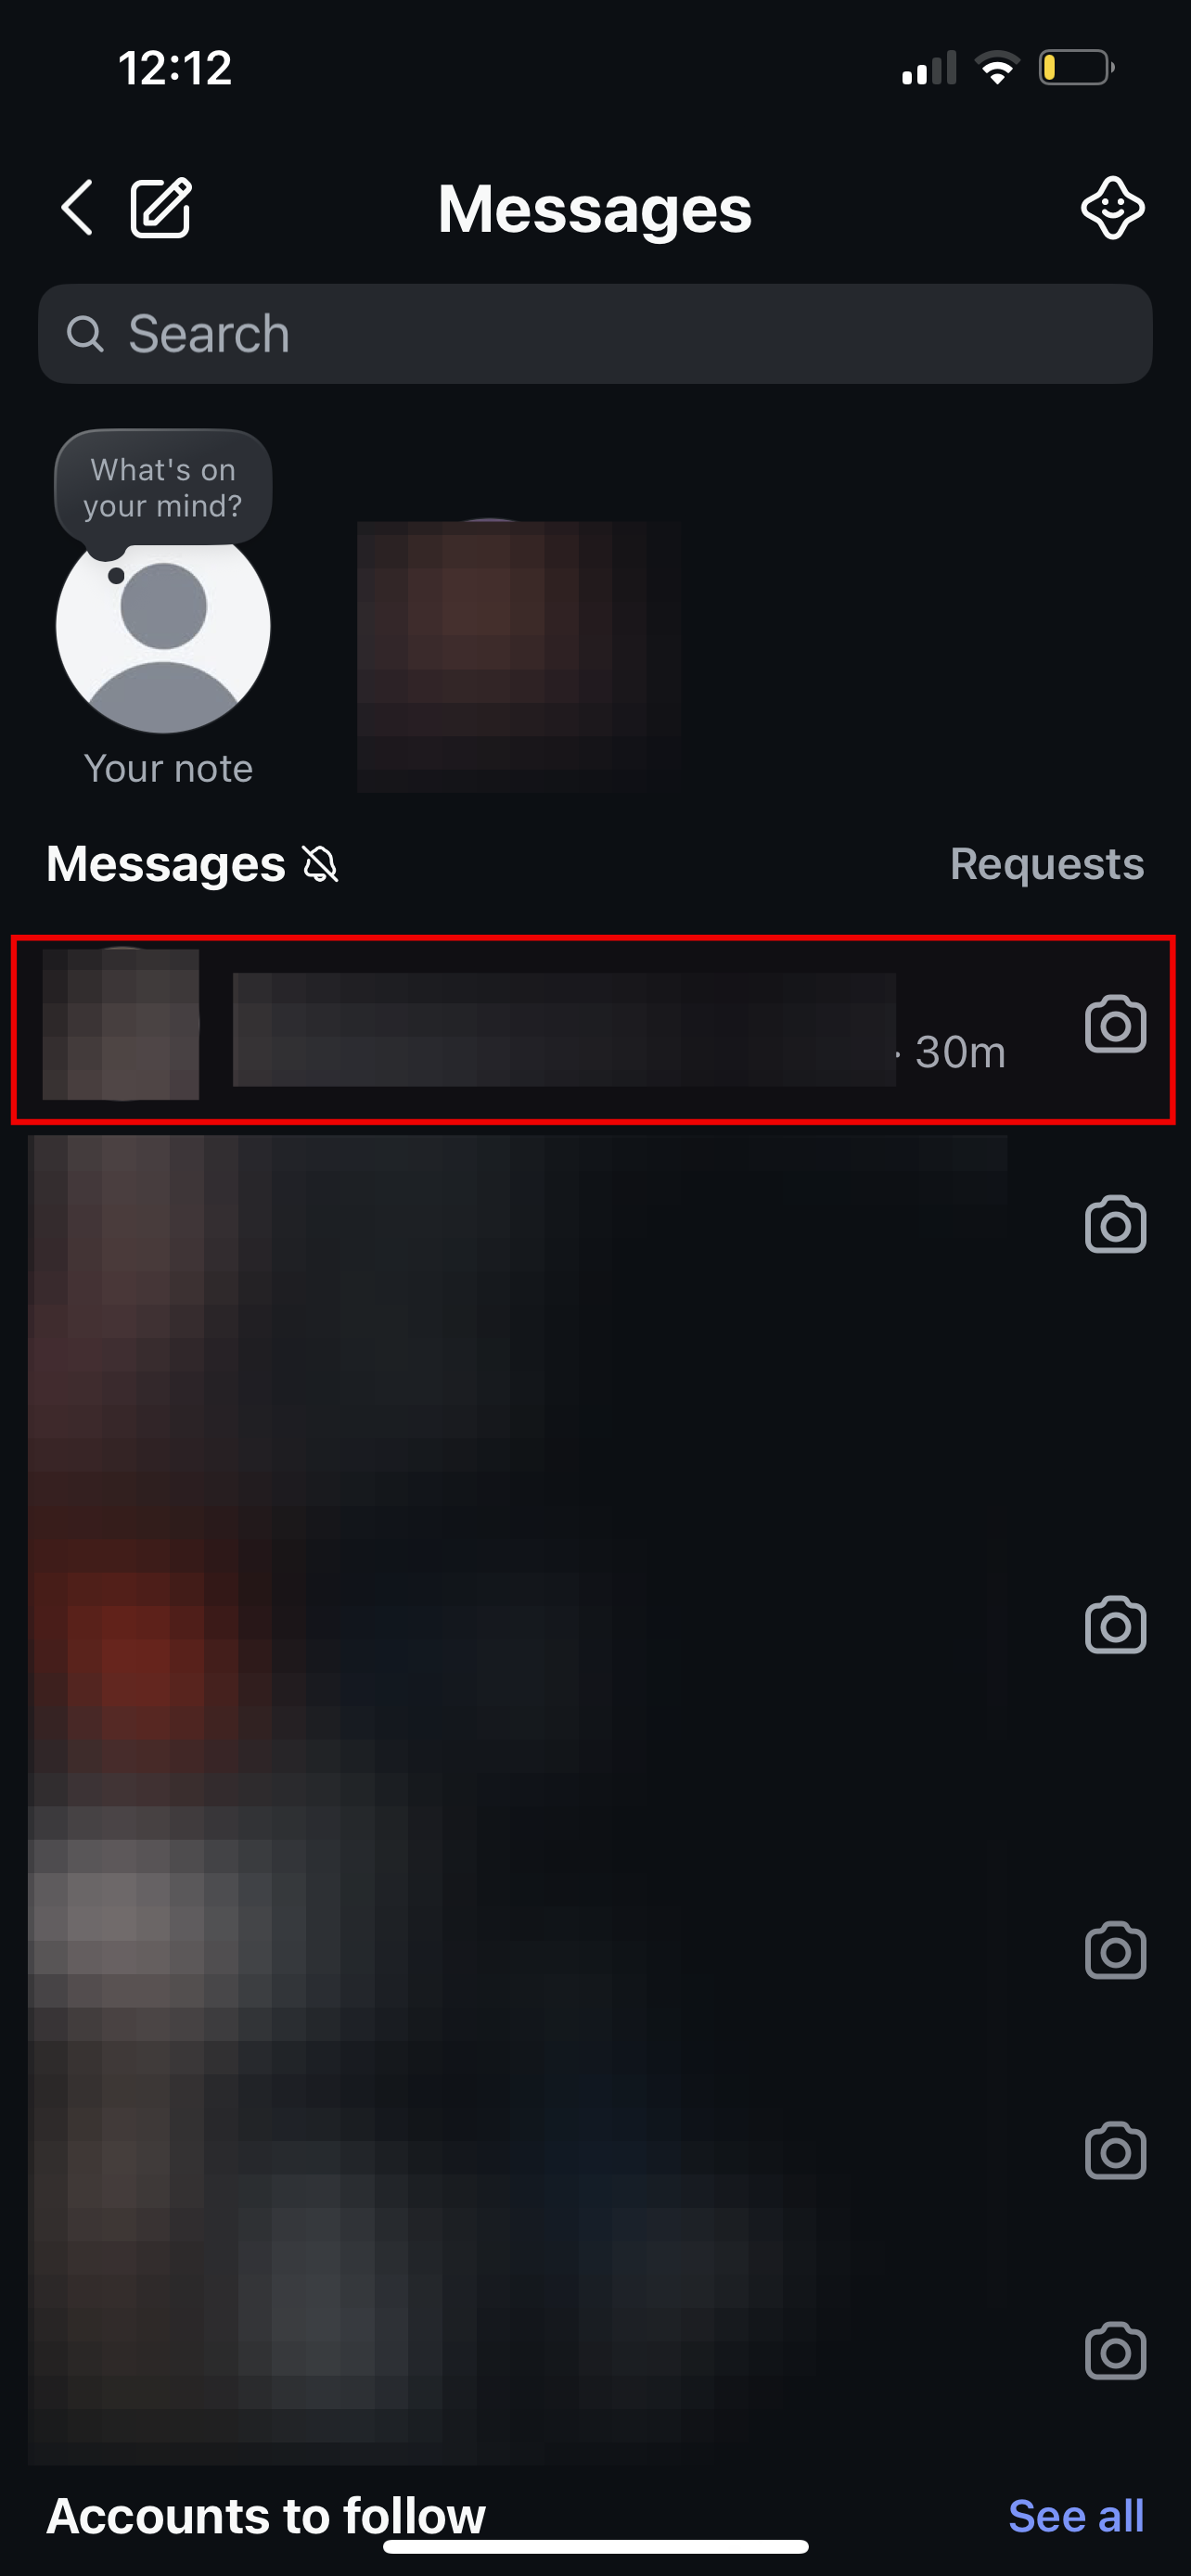Open the Requests tab
The image size is (1191, 2576).
1046,864
